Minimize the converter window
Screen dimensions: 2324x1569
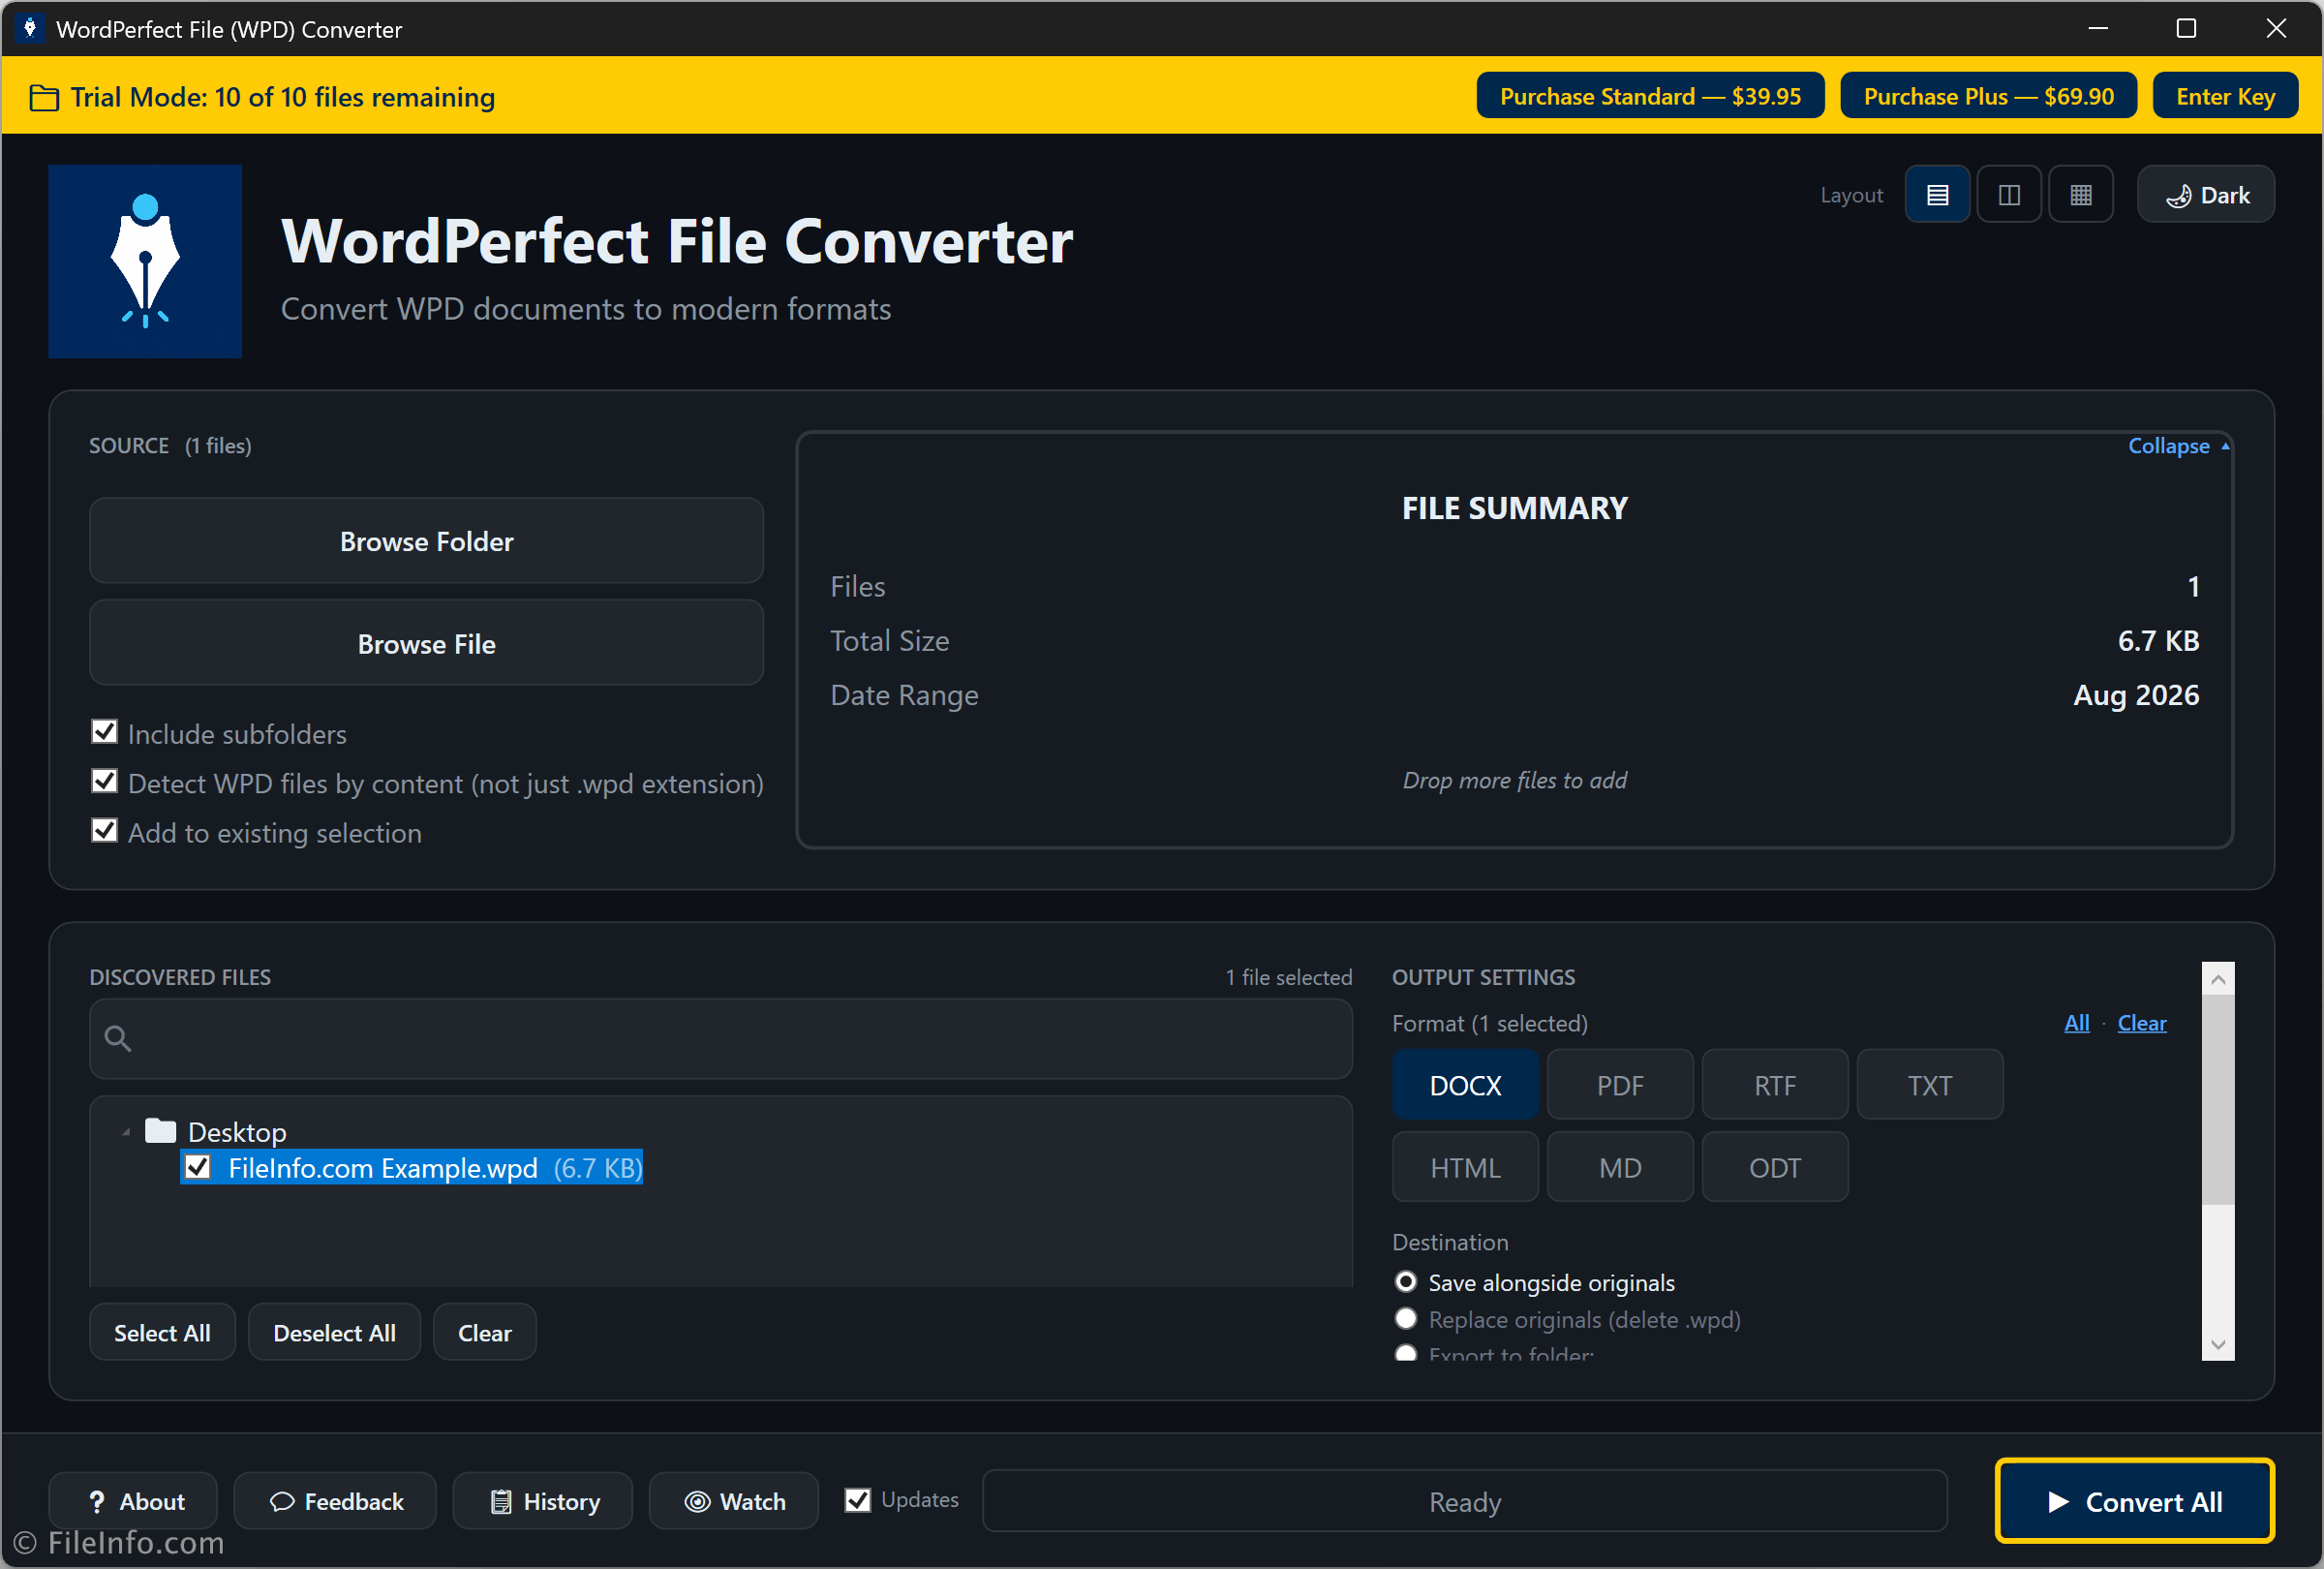2098,28
